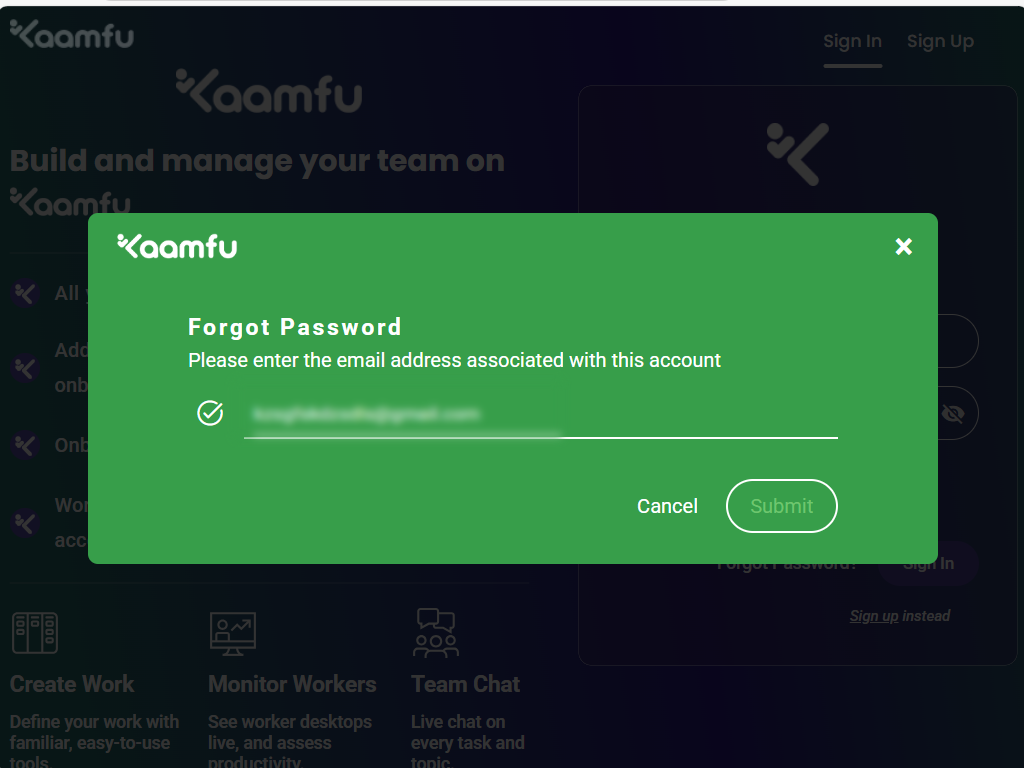Click the Kaamfu logo in the page header
The height and width of the screenshot is (768, 1024).
tap(72, 34)
